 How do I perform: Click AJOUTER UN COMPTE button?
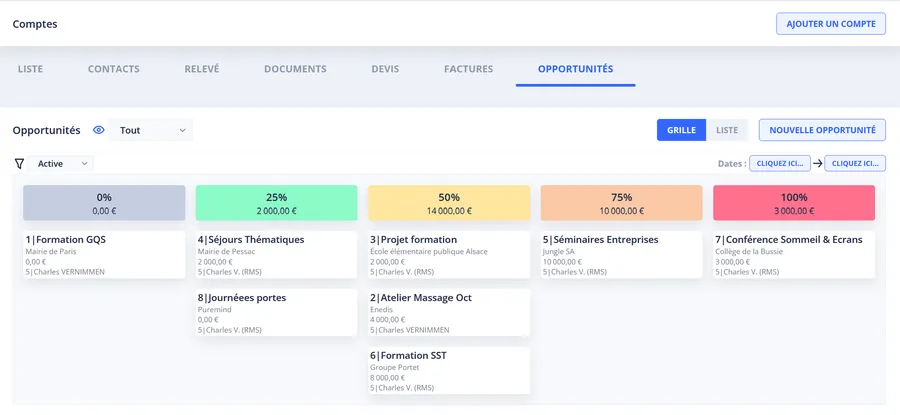coord(831,24)
